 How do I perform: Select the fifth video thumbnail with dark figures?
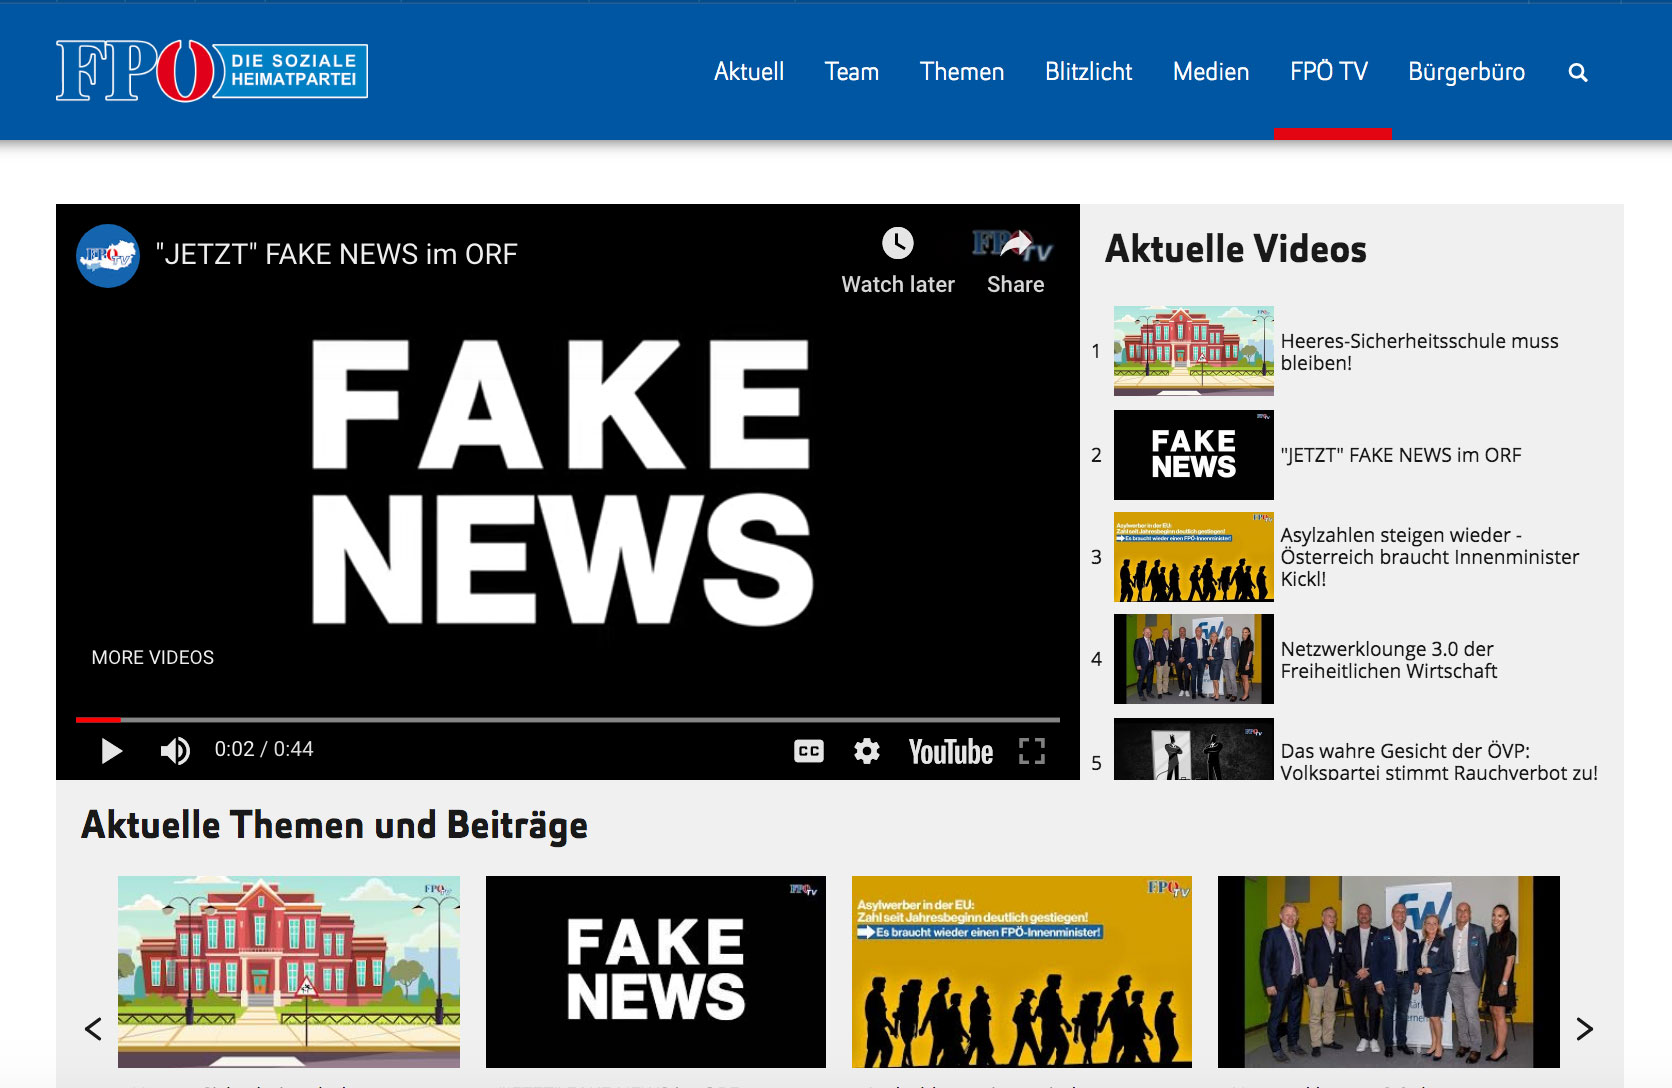click(1194, 749)
